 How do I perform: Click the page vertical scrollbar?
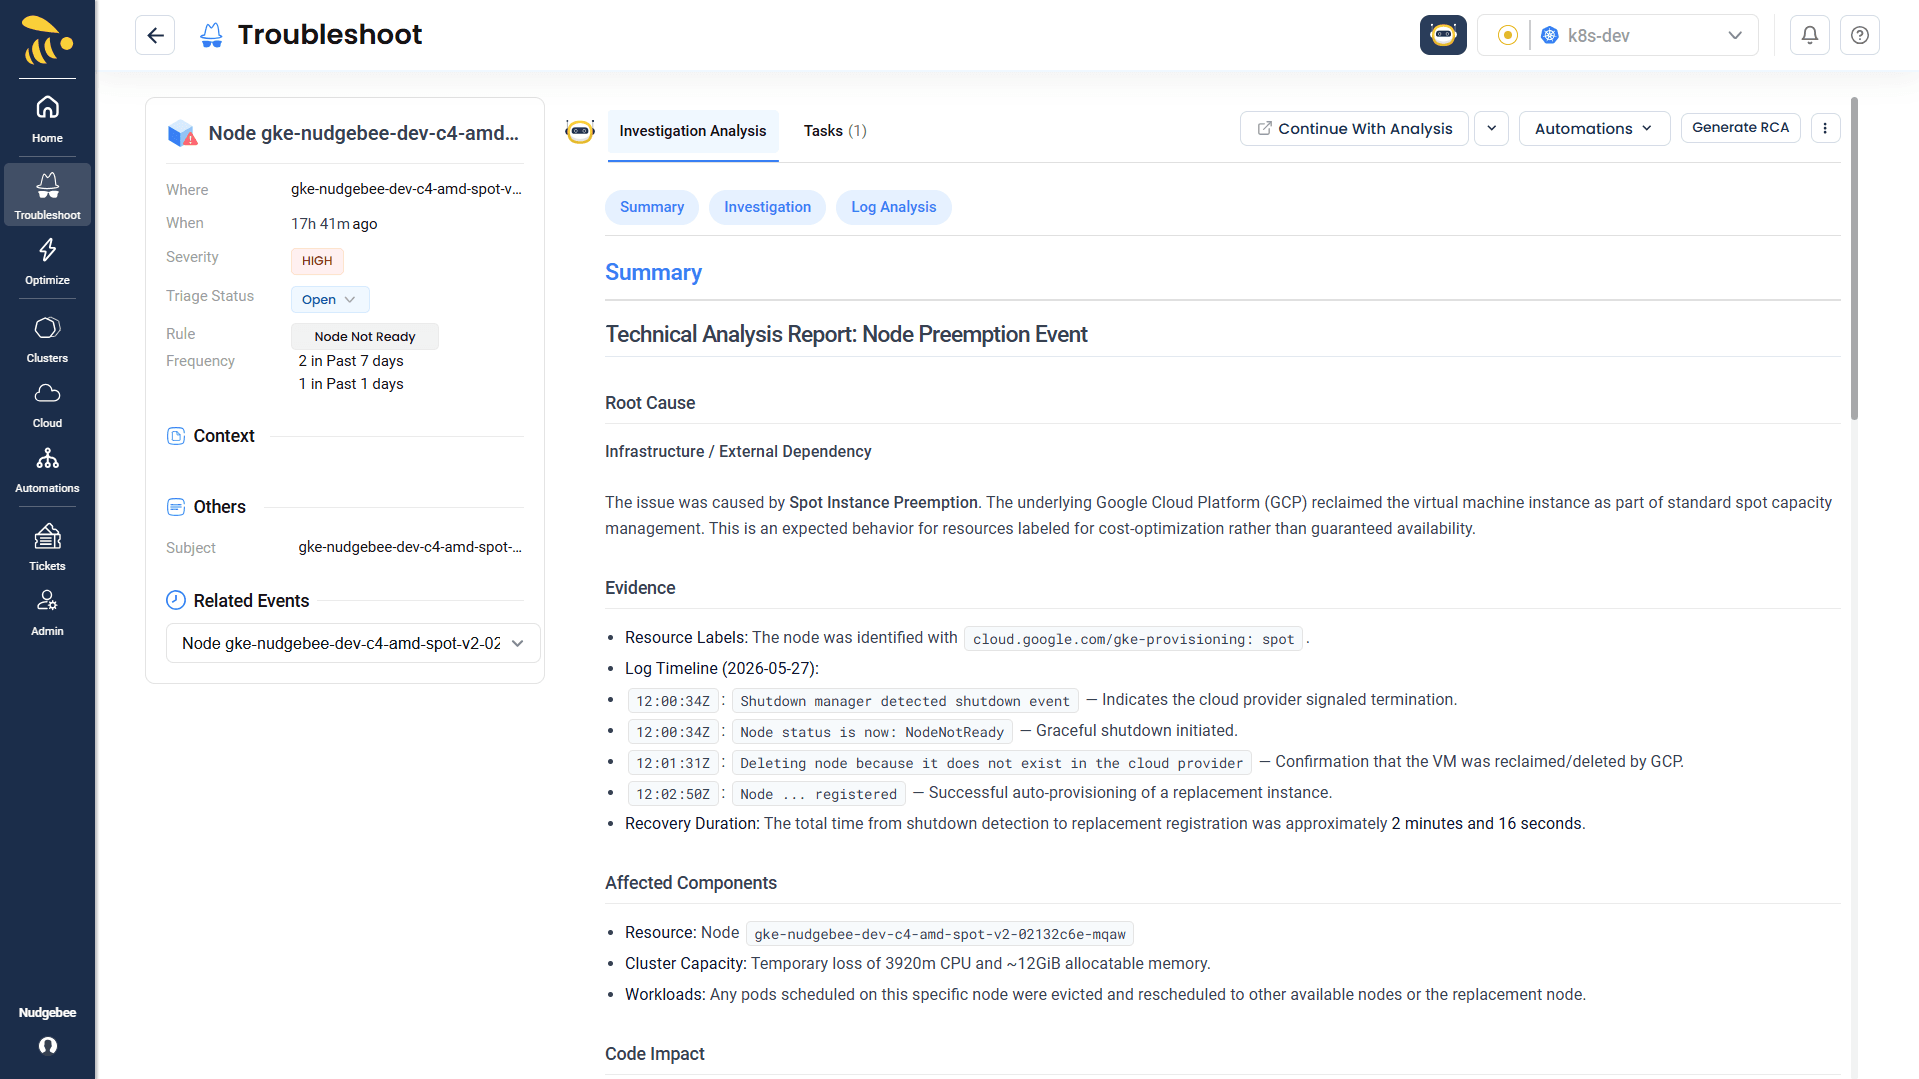point(1854,258)
